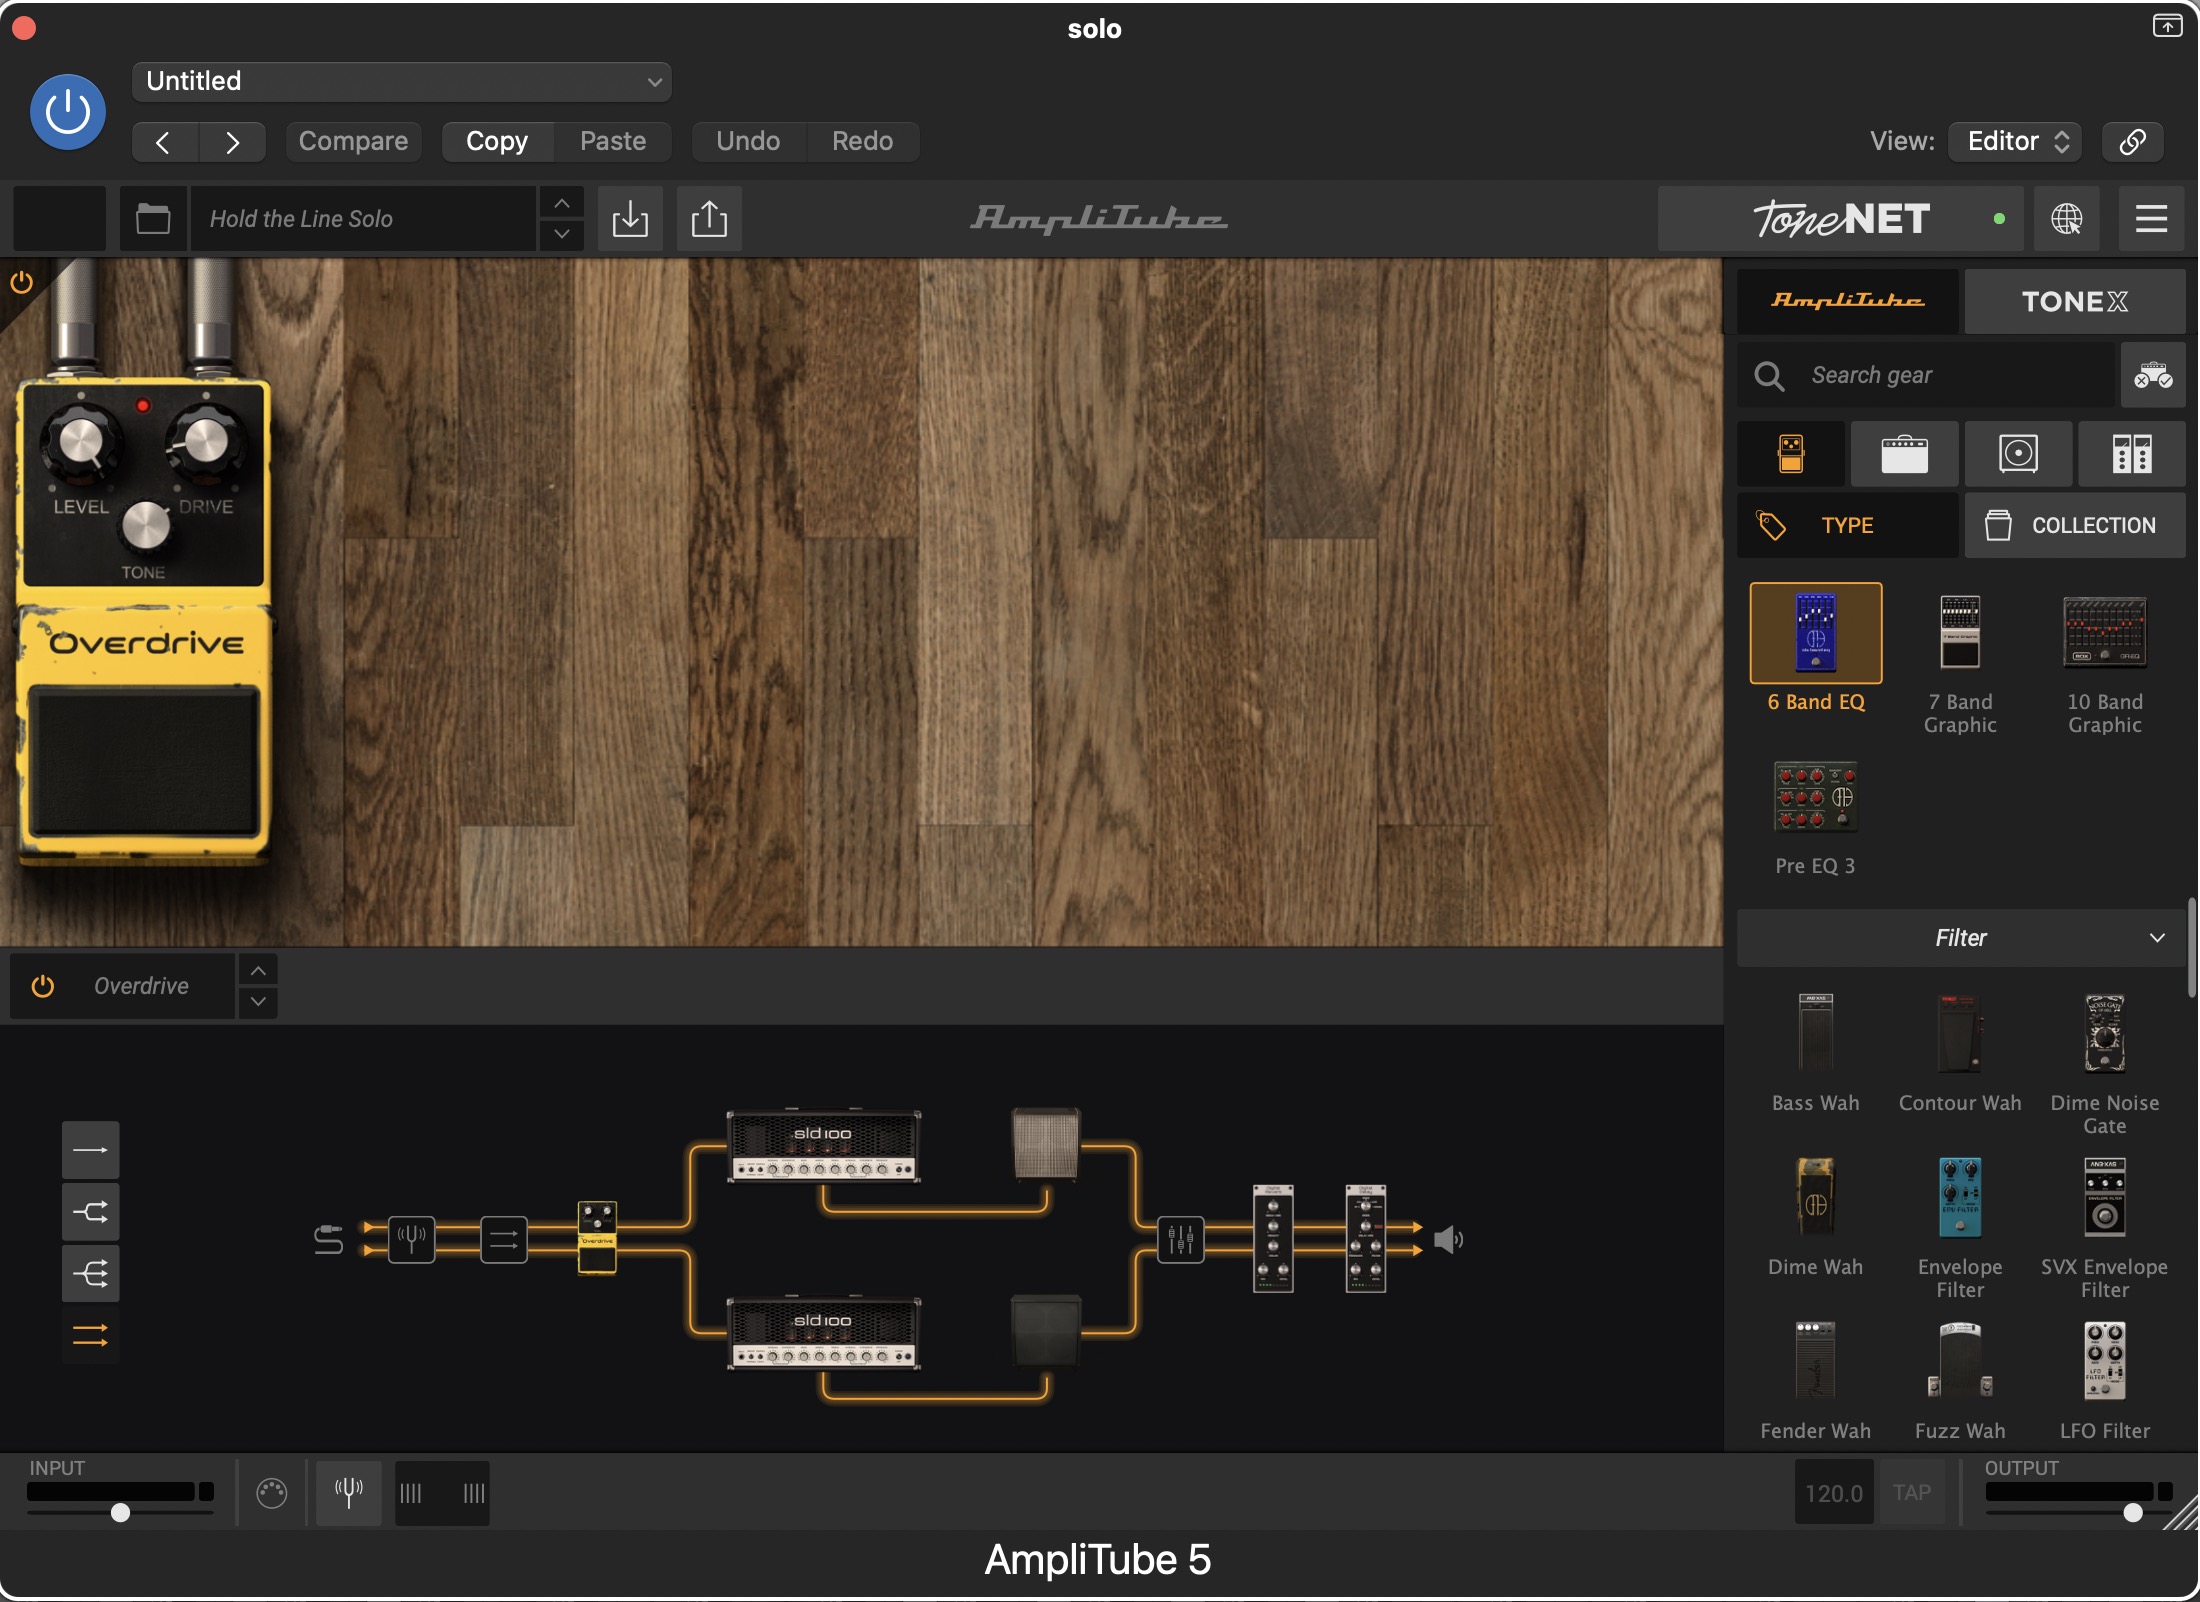Select the rack effects gear category icon

[2131, 454]
